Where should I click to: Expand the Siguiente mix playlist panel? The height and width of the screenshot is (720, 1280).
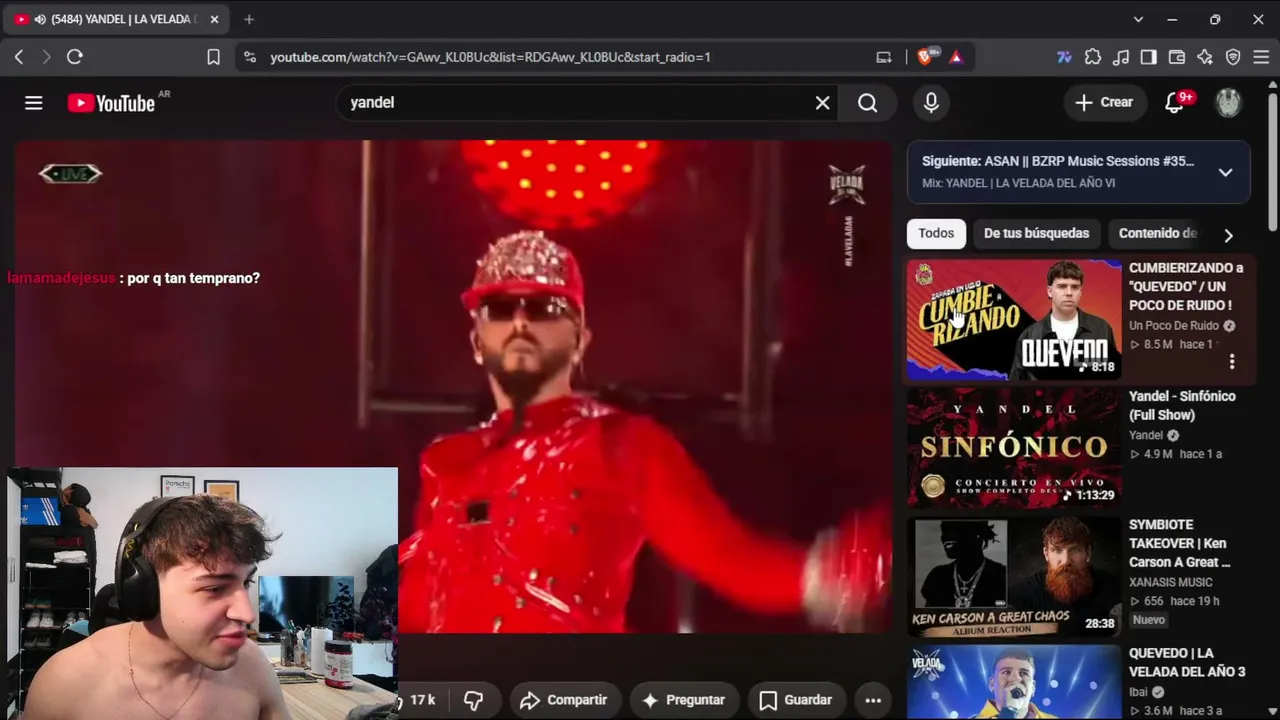1225,172
